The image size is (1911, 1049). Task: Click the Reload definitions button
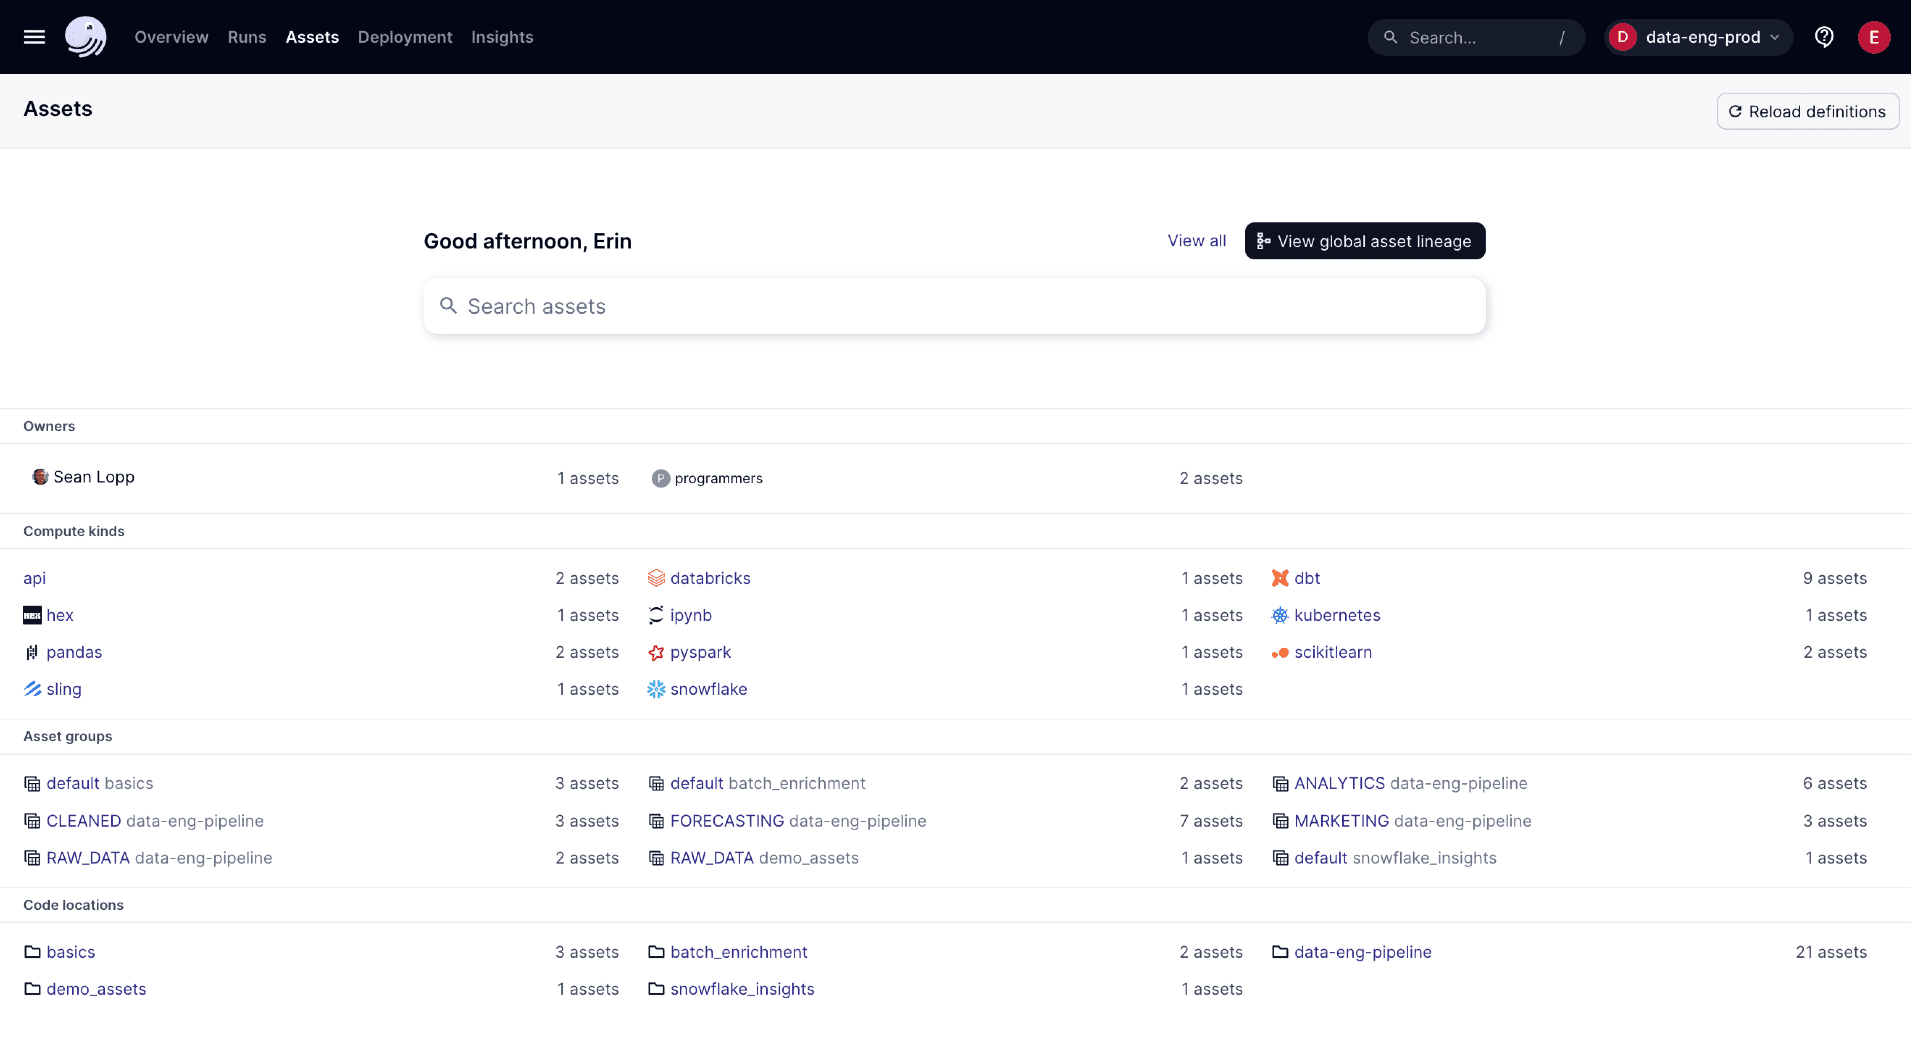pos(1806,111)
